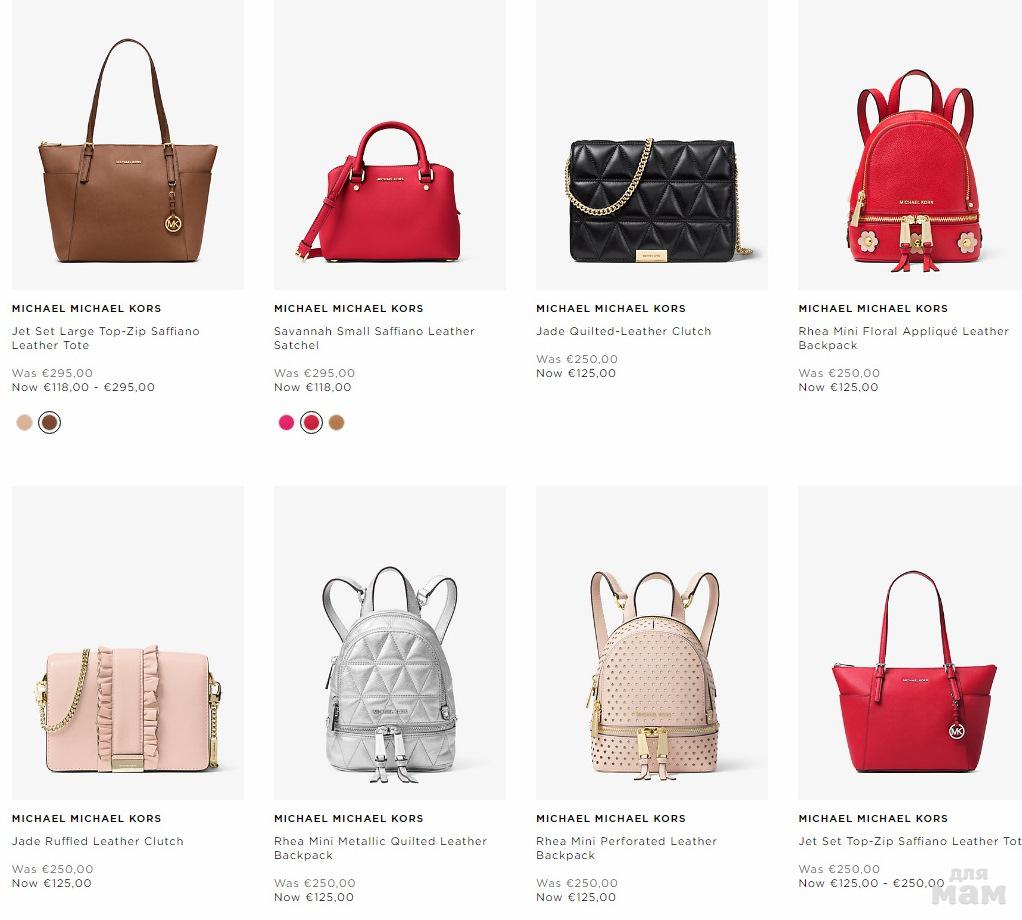The image size is (1022, 920).
Task: Select the brown color swatch for Jet Set tote
Action: [x=50, y=422]
